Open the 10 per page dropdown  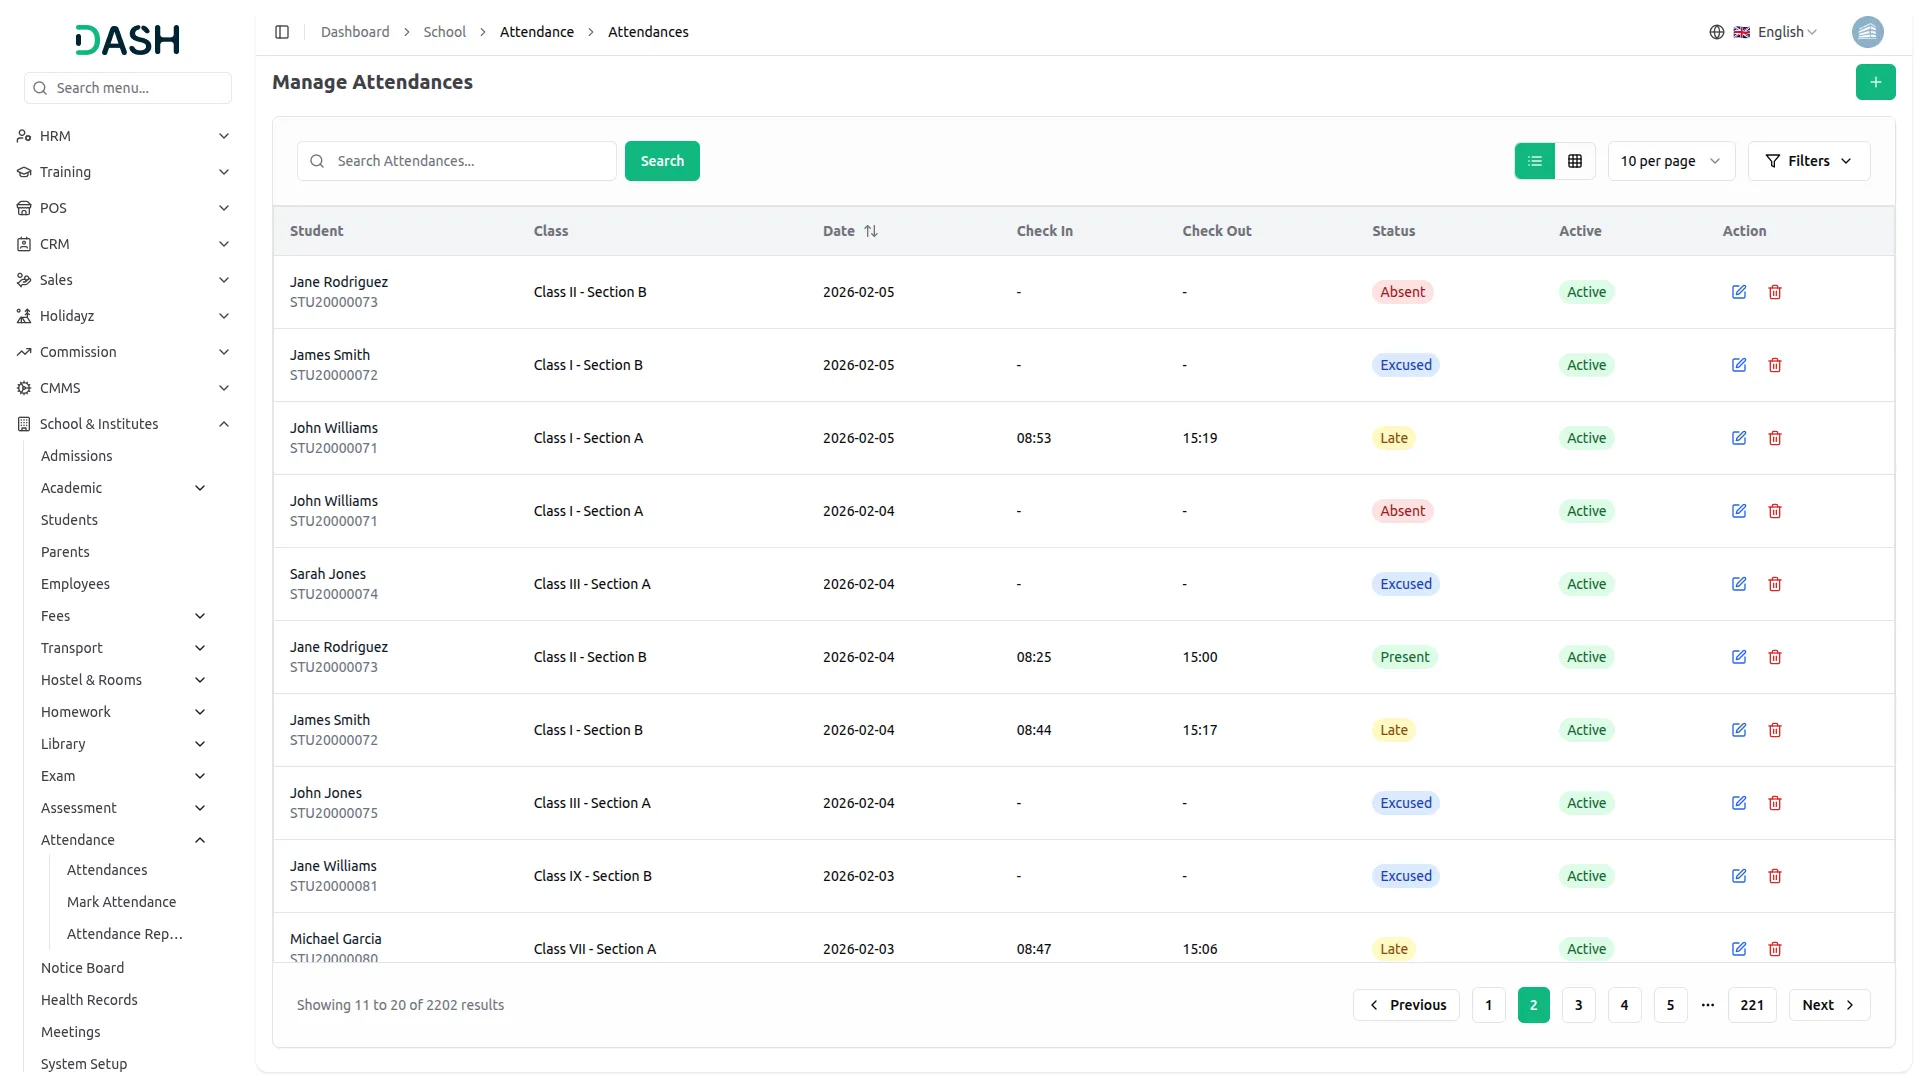(1671, 161)
